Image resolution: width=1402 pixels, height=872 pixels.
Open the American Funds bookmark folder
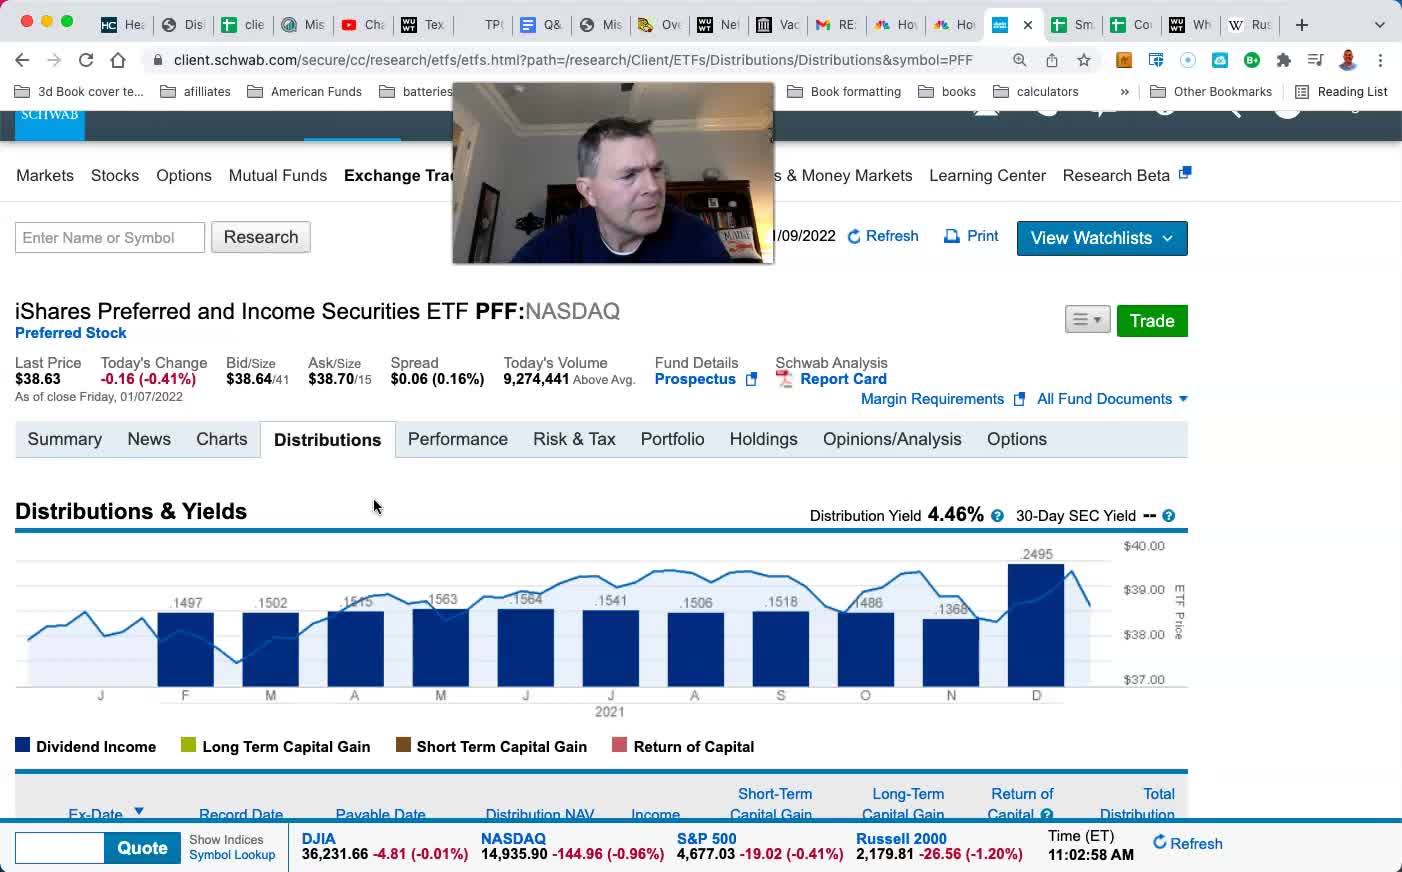(x=304, y=92)
